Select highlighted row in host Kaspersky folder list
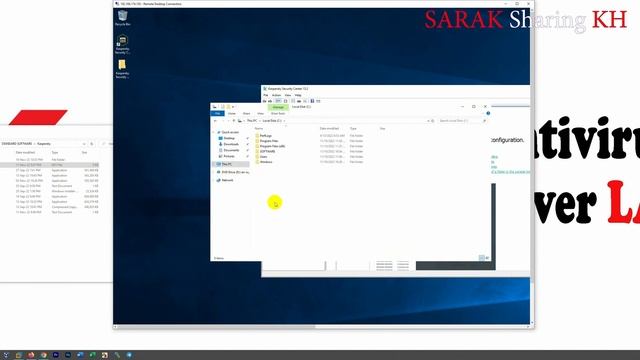Screen dimensions: 640x360 point(49,165)
